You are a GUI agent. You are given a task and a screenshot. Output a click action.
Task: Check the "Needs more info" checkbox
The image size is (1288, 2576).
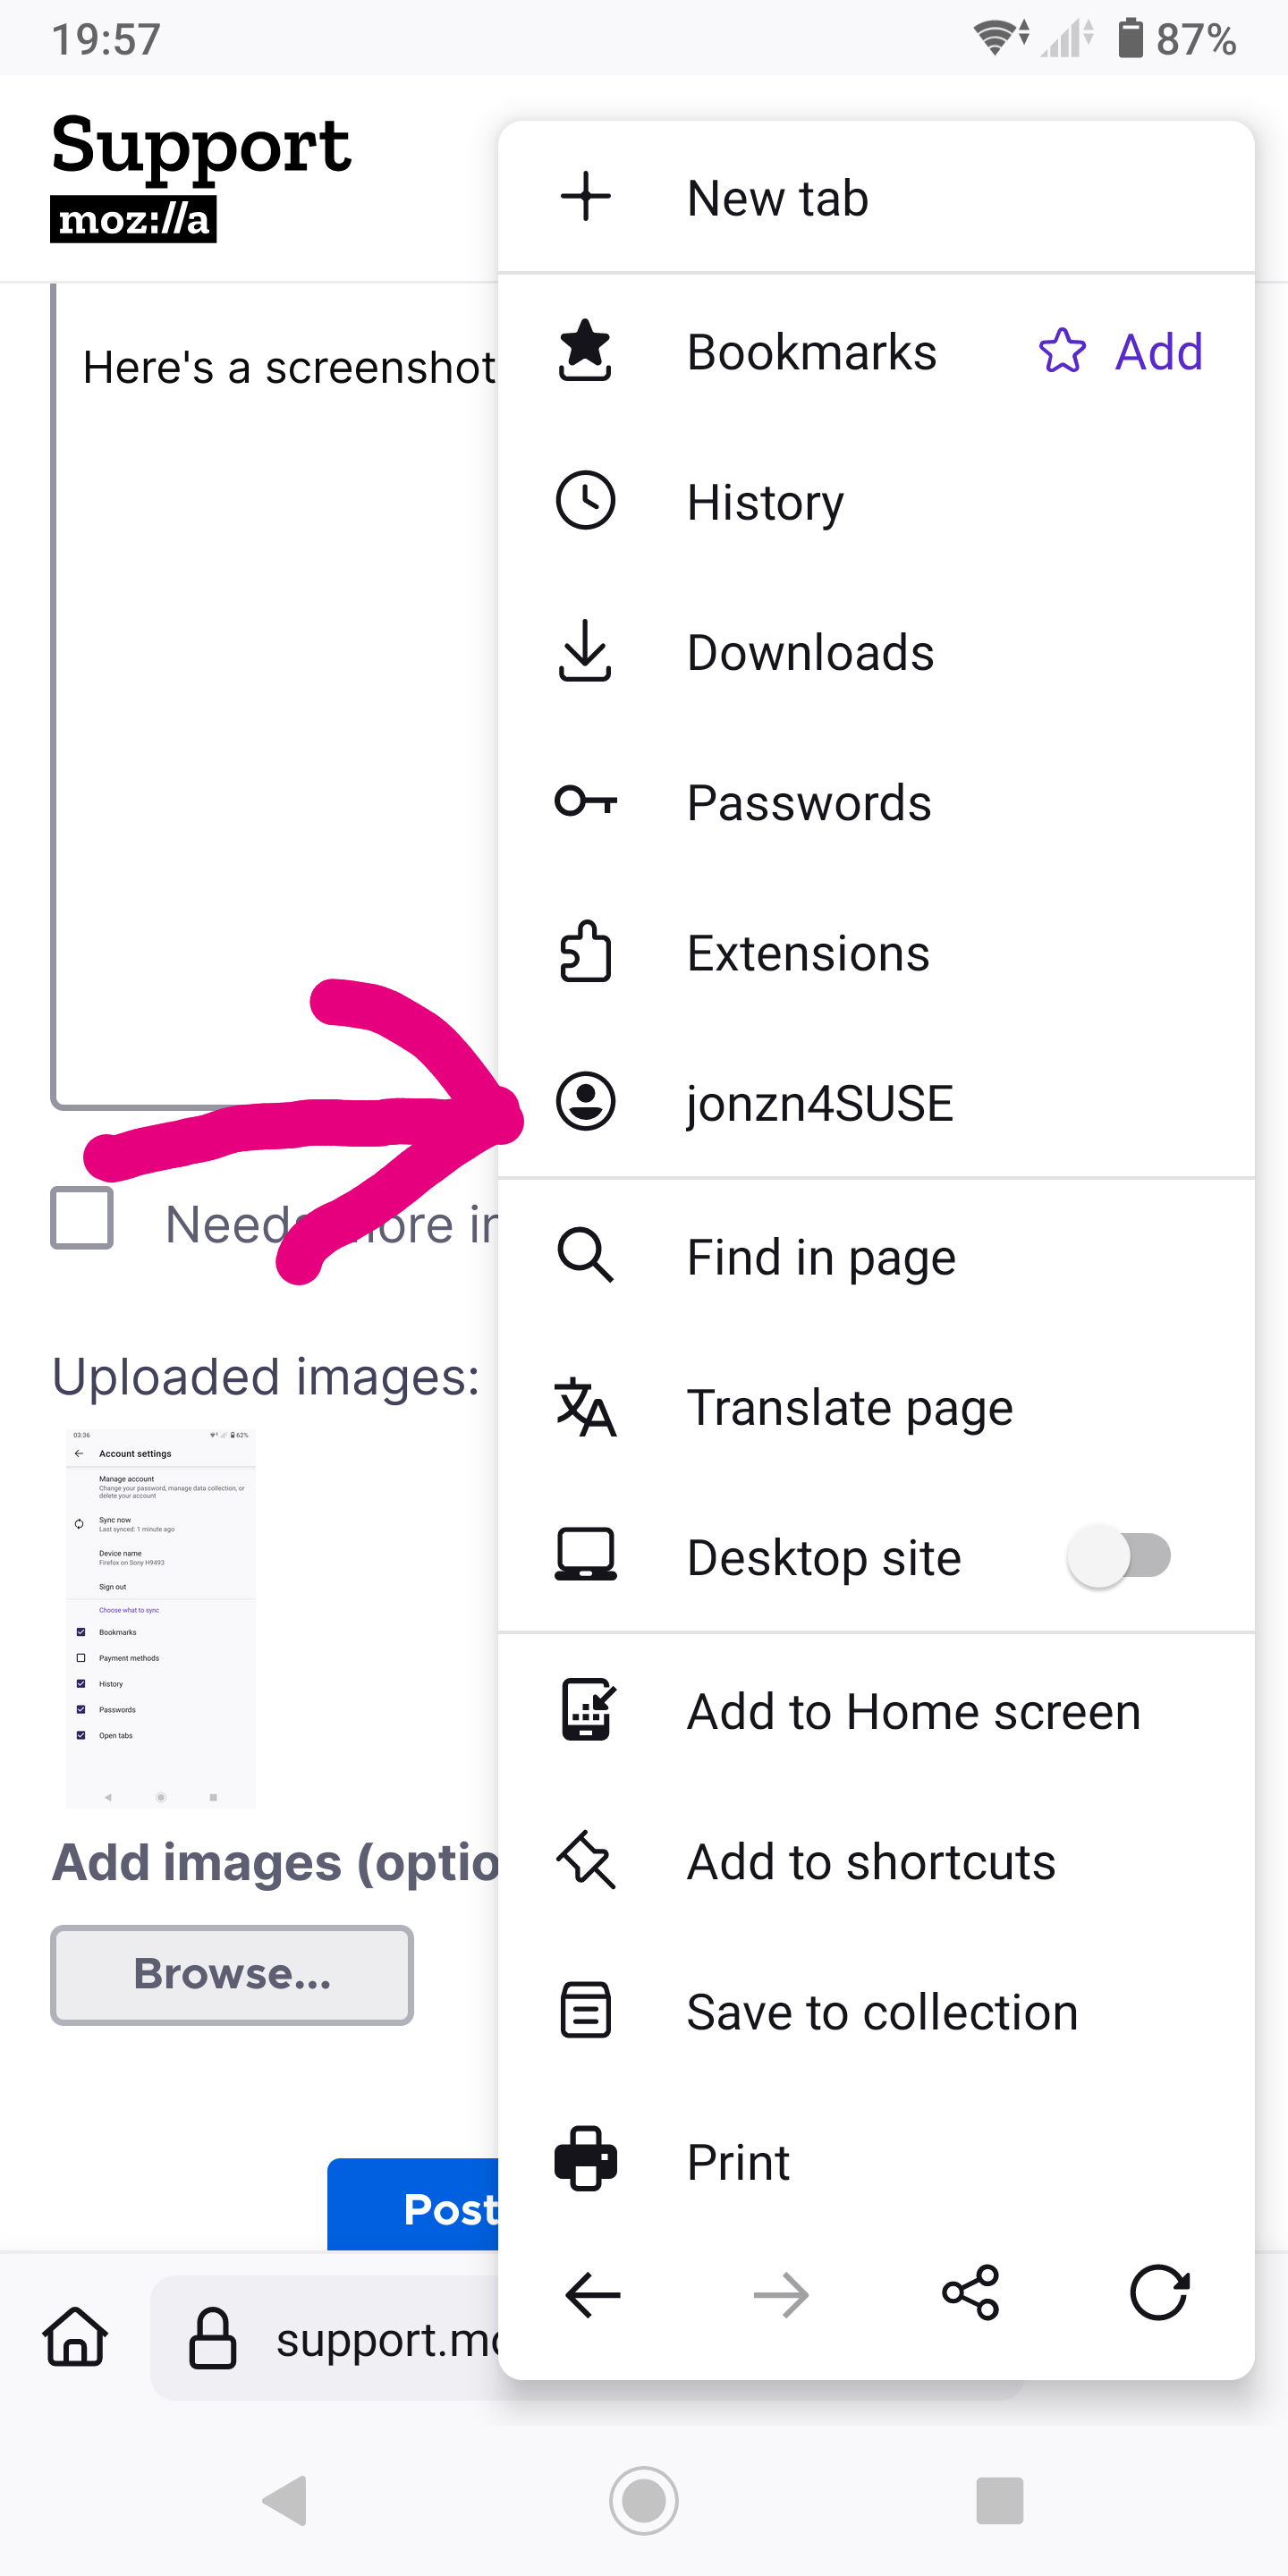pos(82,1218)
